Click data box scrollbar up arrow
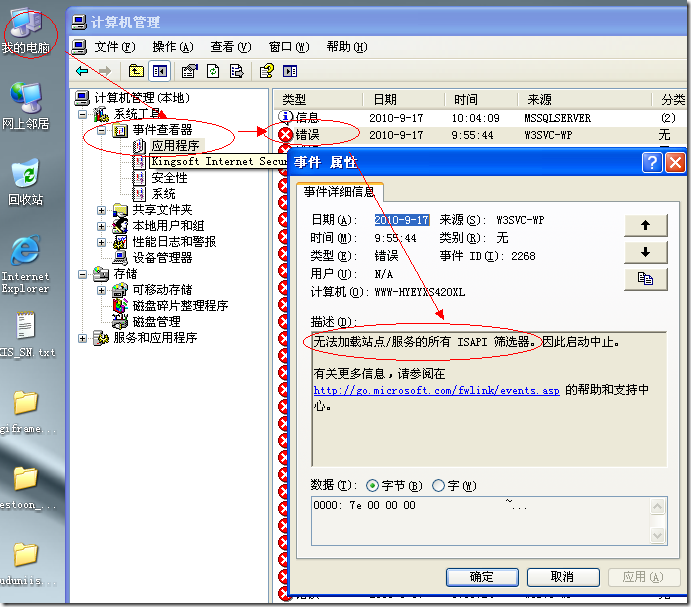 click(658, 506)
